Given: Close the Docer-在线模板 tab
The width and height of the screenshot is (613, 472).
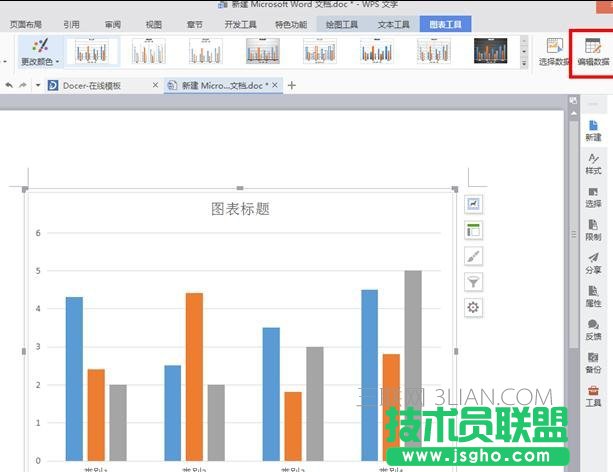Looking at the screenshot, I should click(x=156, y=85).
